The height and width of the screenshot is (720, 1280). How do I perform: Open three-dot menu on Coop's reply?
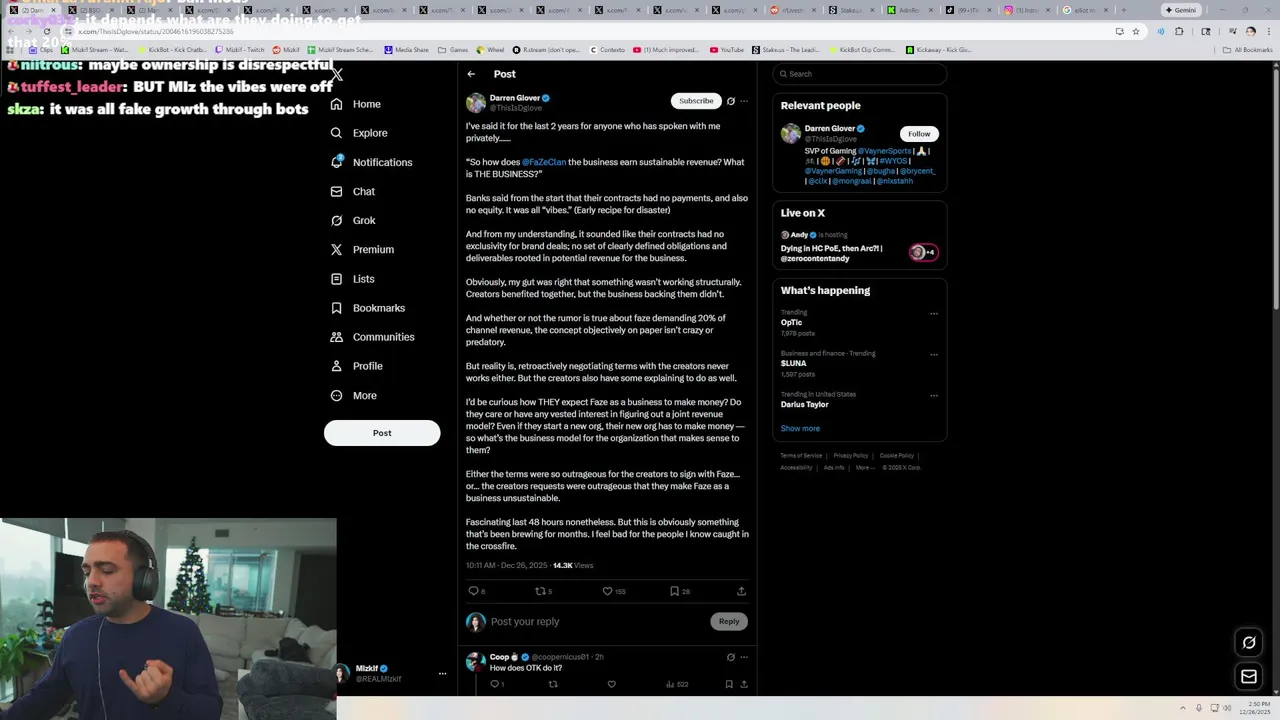pos(744,657)
